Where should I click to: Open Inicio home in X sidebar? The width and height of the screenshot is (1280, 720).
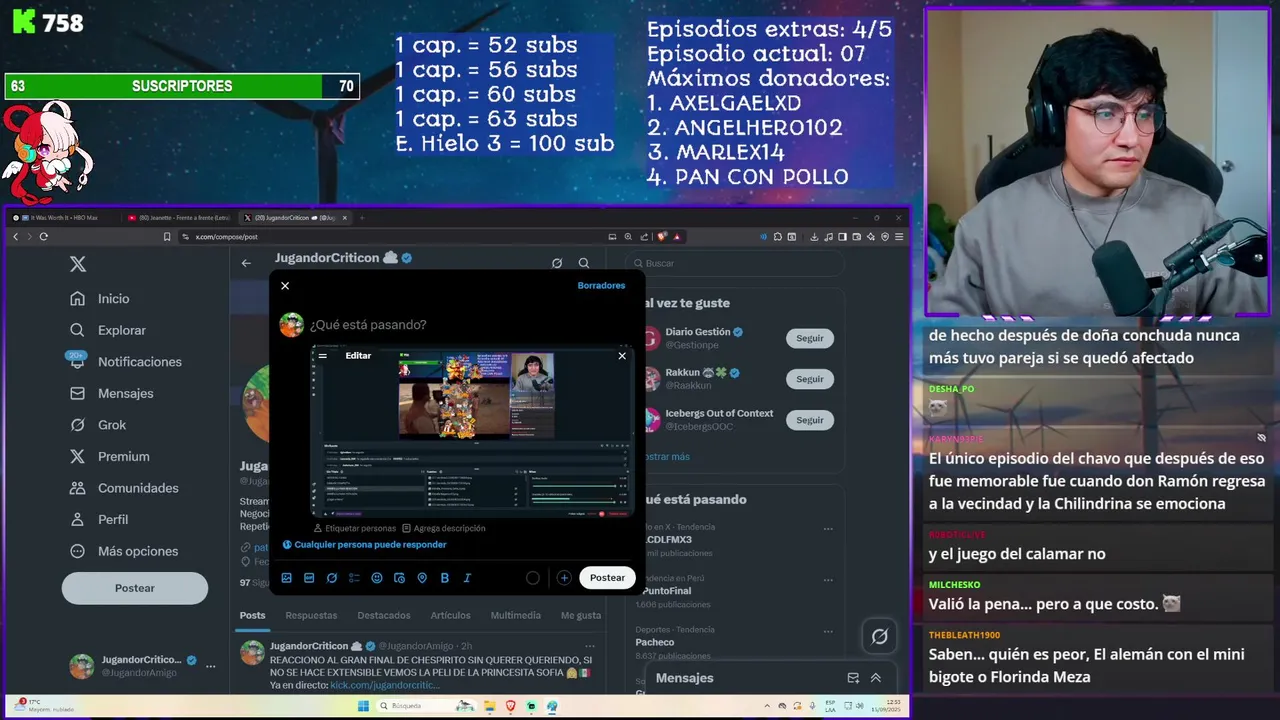tap(100, 299)
